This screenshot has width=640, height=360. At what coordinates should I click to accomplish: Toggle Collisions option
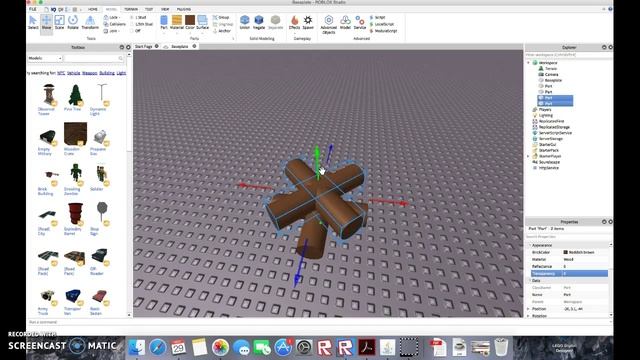(x=115, y=24)
